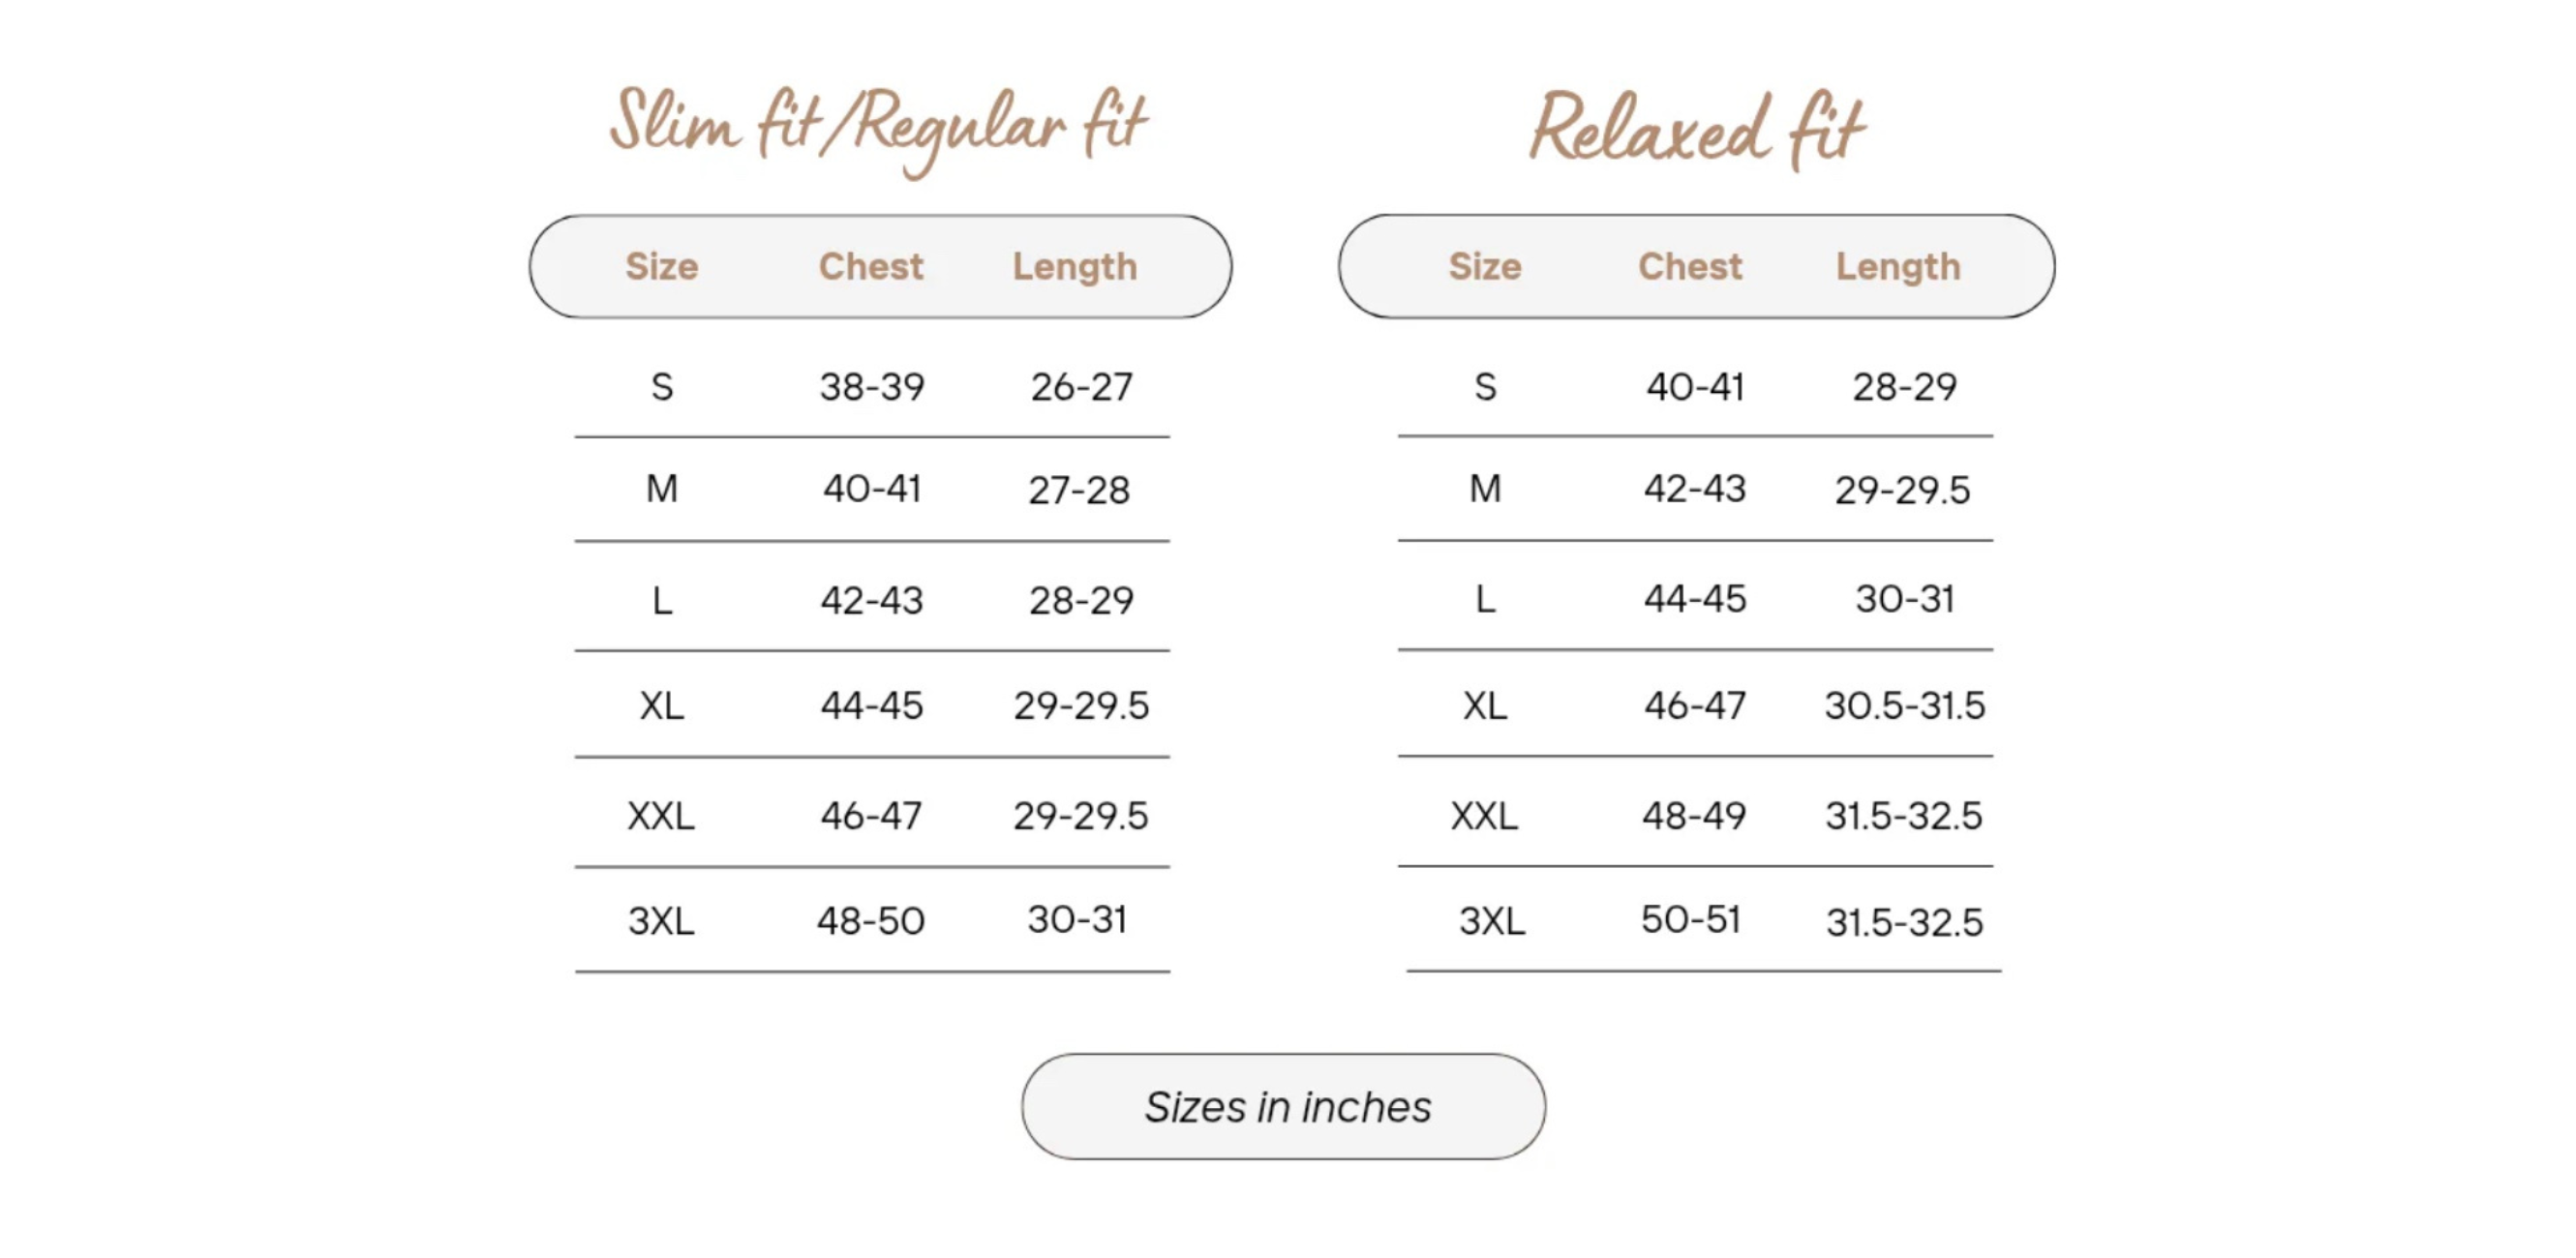Select the Size header in Slim fit table

(x=661, y=267)
